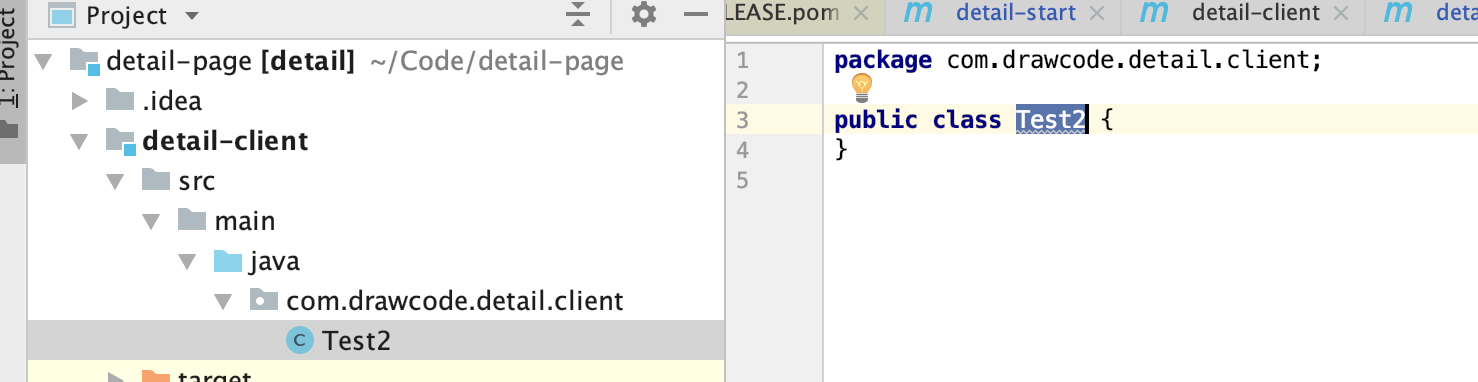Switch to the detail-start editor tab

[x=1016, y=13]
